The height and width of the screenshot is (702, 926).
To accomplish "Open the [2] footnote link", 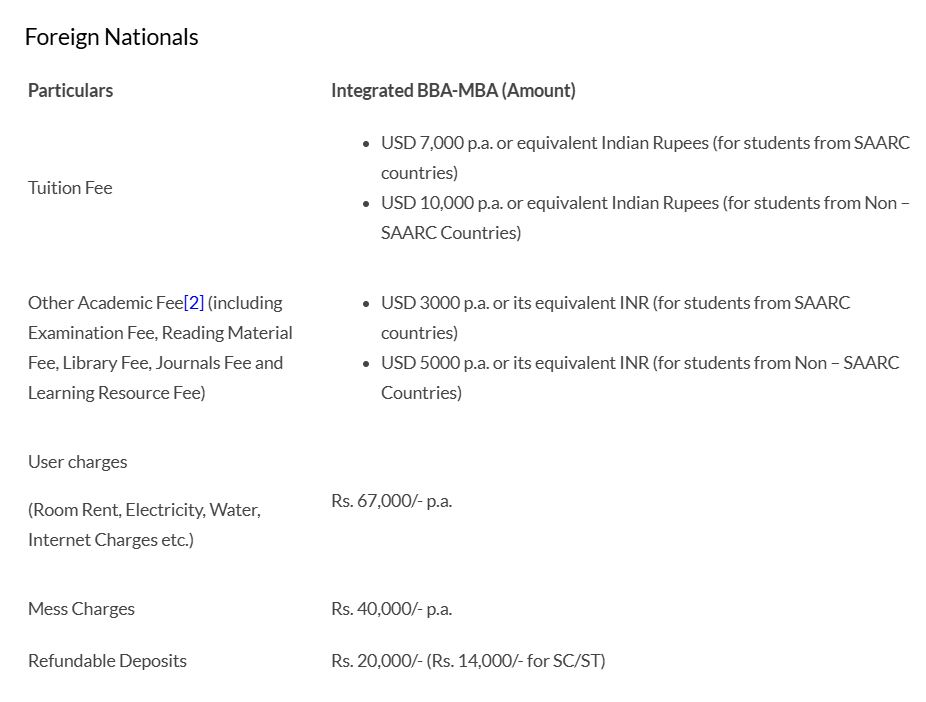I will [194, 303].
